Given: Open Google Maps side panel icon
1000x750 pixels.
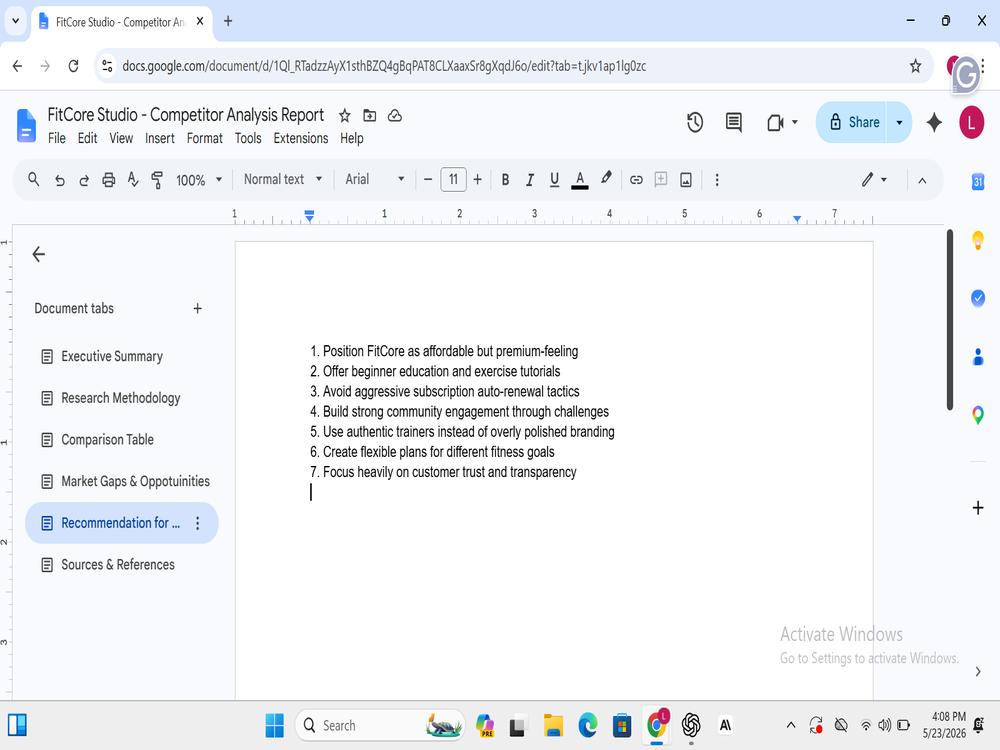Looking at the screenshot, I should tap(978, 415).
